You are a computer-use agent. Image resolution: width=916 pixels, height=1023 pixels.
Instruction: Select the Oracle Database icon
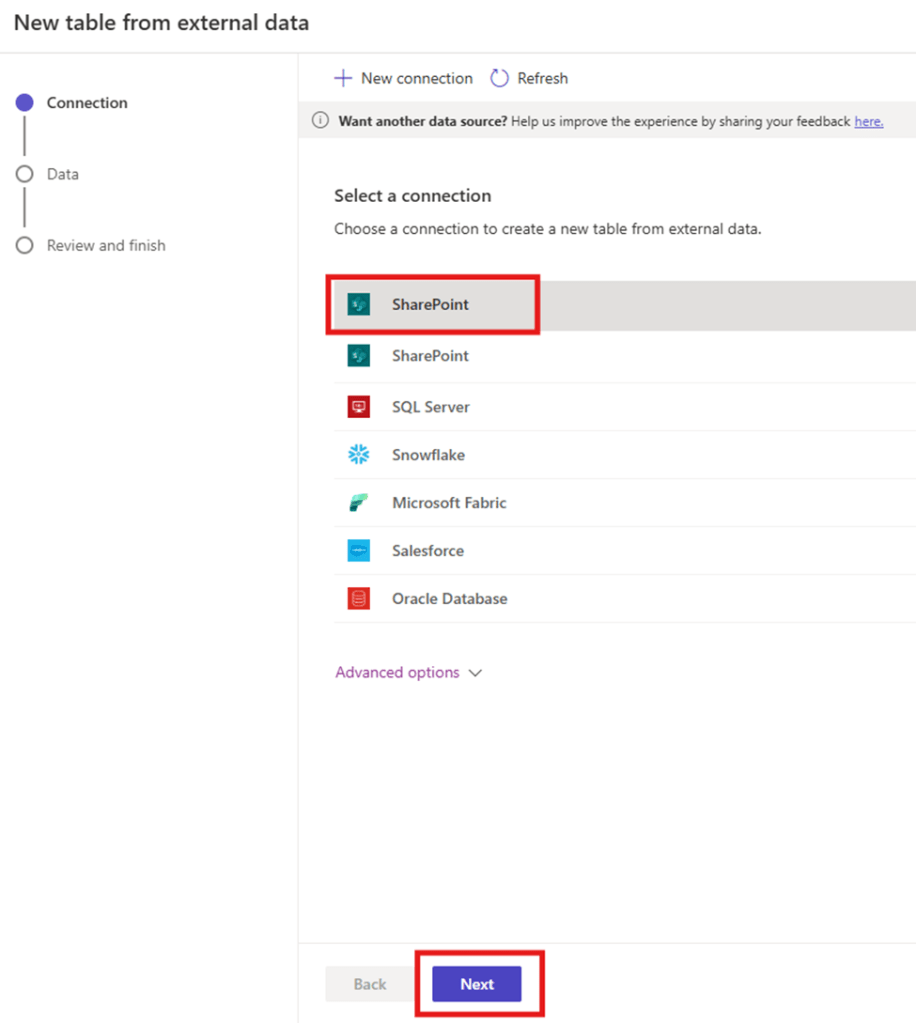tap(358, 599)
